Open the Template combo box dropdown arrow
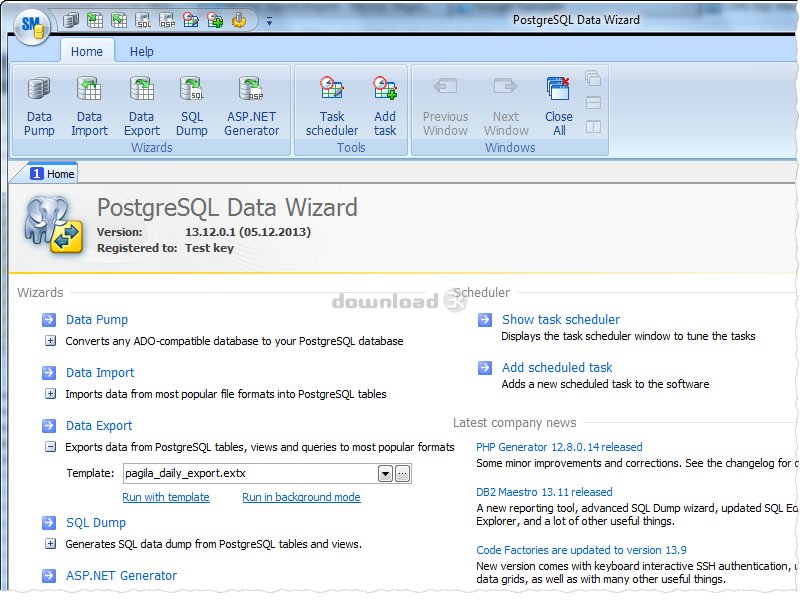The image size is (800, 600). coord(385,474)
